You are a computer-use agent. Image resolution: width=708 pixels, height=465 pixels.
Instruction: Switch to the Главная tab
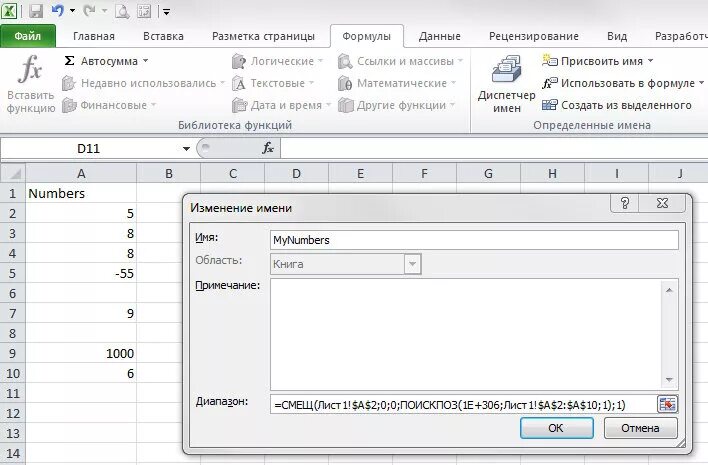94,36
